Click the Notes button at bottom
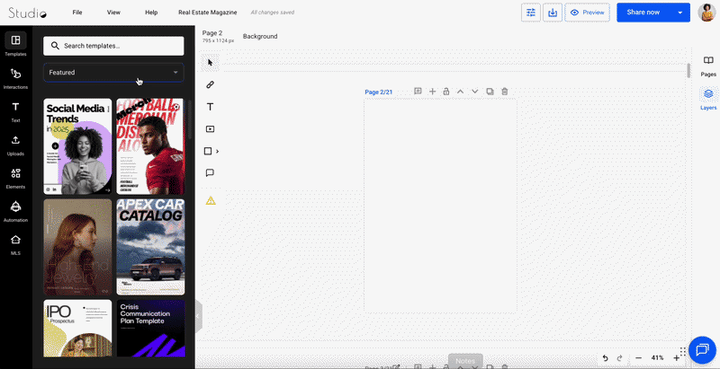Viewport: 720px width, 369px height. (x=465, y=361)
